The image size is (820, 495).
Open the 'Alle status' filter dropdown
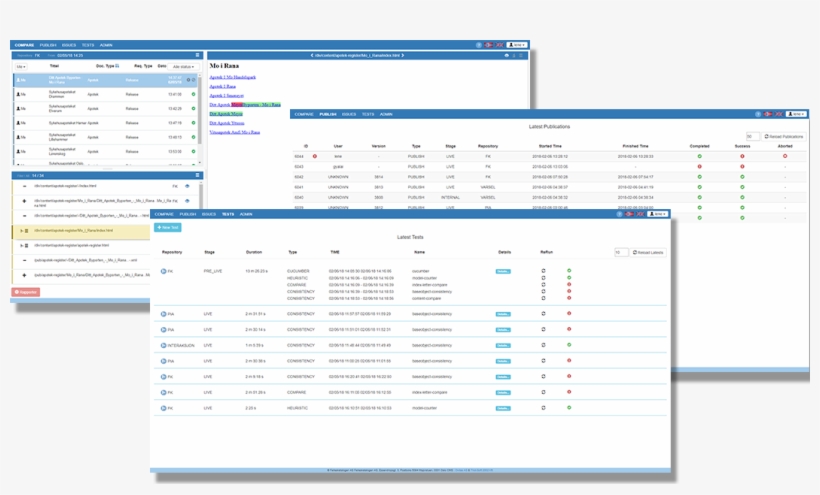[x=184, y=66]
